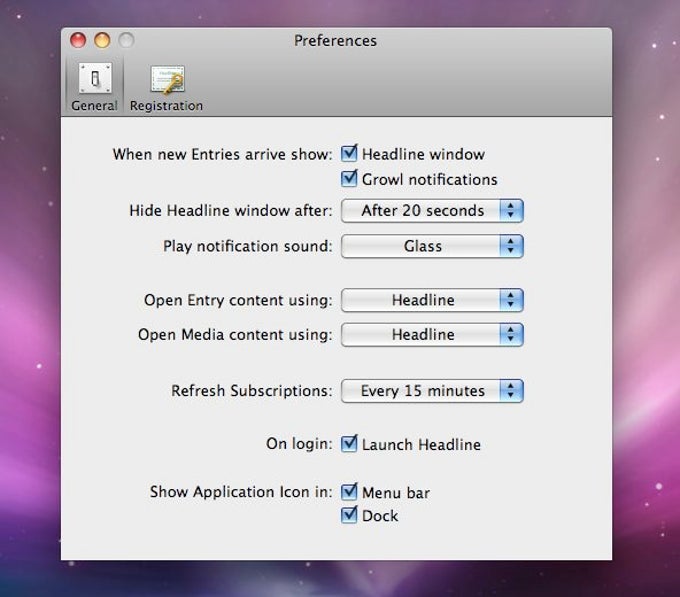Open the After 20 seconds dropdown

432,211
